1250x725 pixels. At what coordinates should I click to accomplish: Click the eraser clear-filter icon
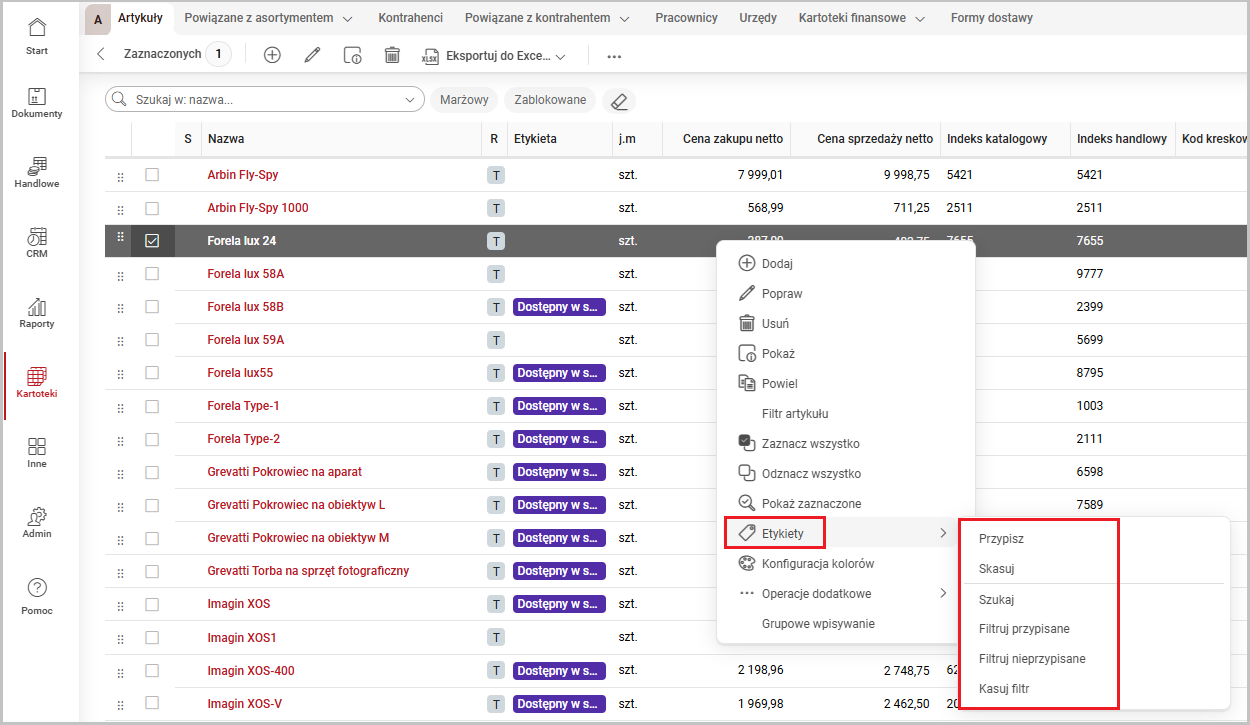tap(619, 101)
